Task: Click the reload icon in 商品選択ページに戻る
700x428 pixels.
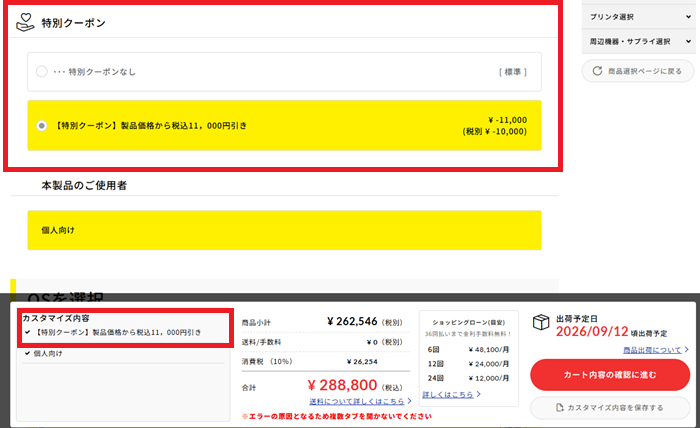Action: (x=597, y=71)
